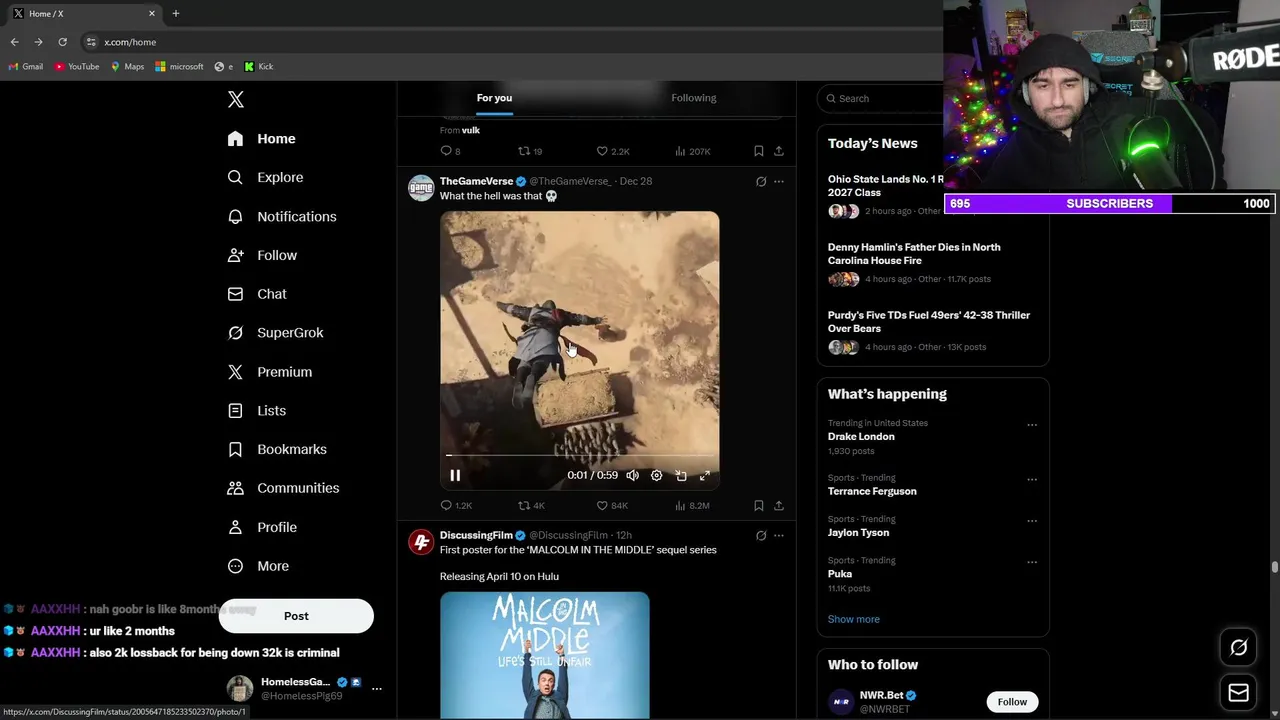Open the YouTube bookmark

(x=77, y=67)
